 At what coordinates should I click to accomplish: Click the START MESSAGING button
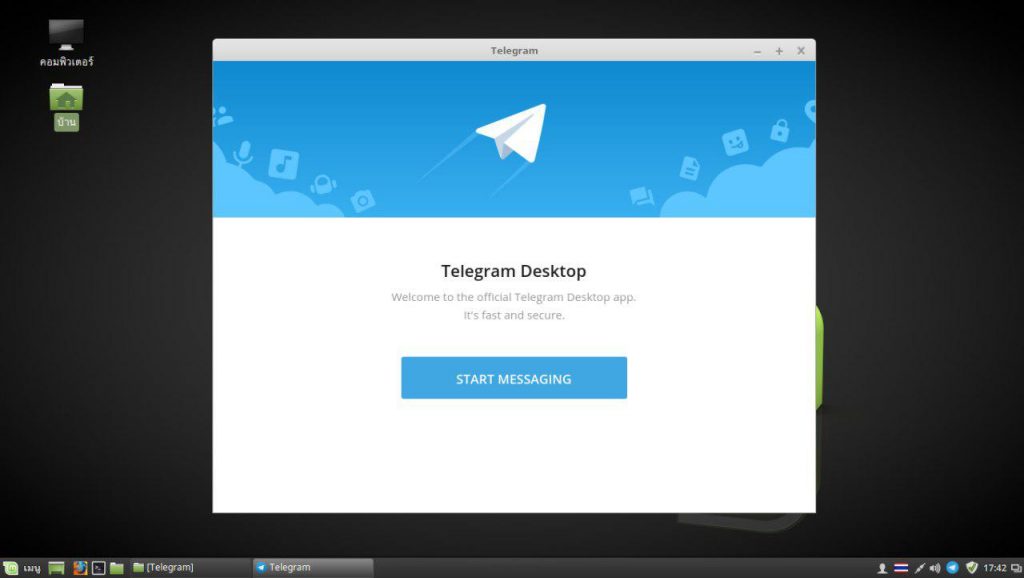tap(514, 377)
